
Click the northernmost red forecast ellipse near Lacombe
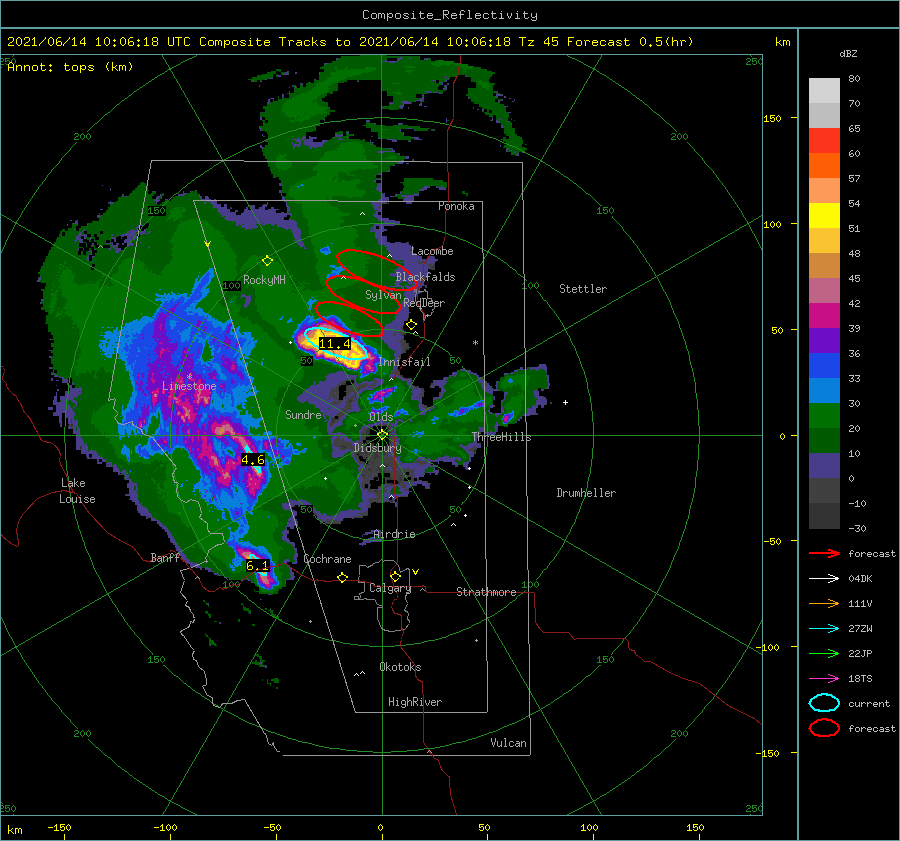click(375, 270)
